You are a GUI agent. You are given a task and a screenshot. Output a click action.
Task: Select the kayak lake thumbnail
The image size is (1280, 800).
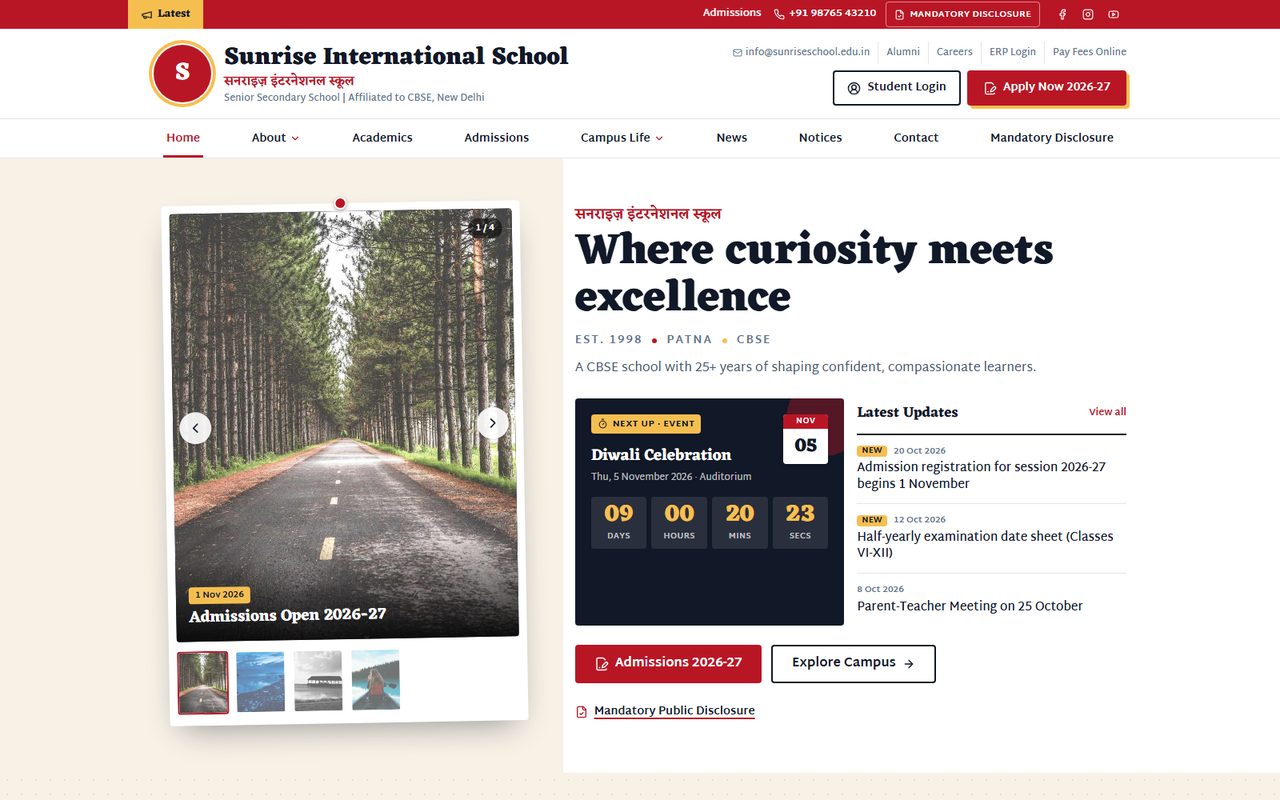point(375,680)
